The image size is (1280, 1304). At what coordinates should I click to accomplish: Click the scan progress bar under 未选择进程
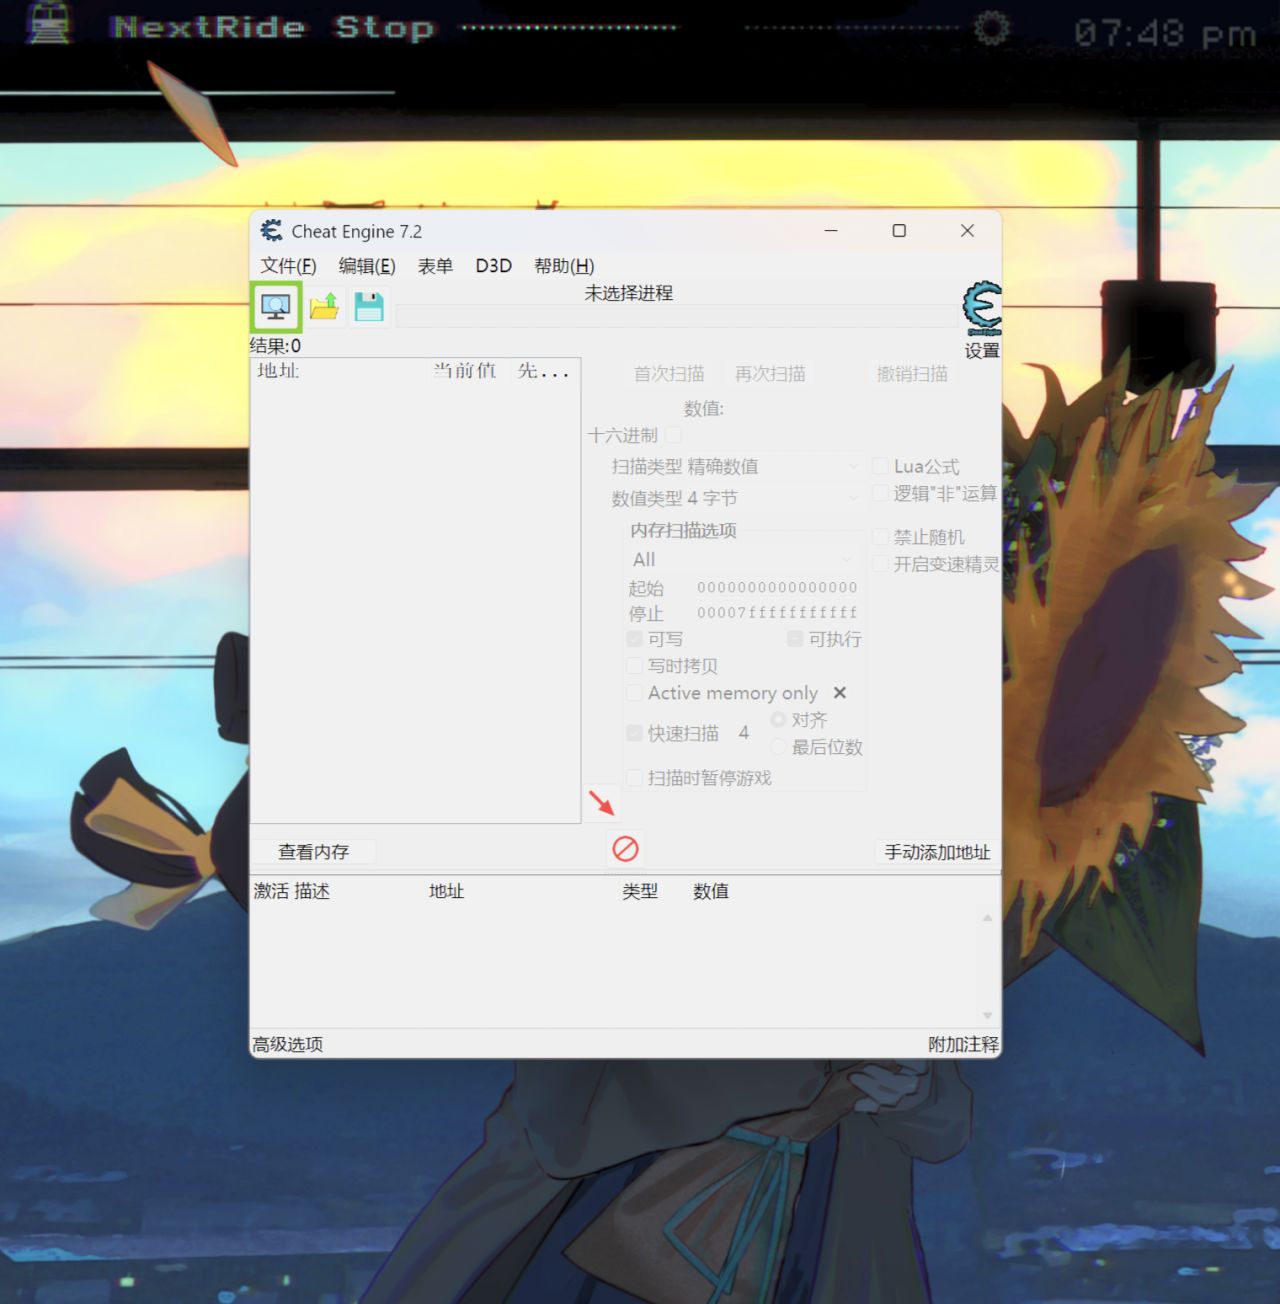click(677, 316)
